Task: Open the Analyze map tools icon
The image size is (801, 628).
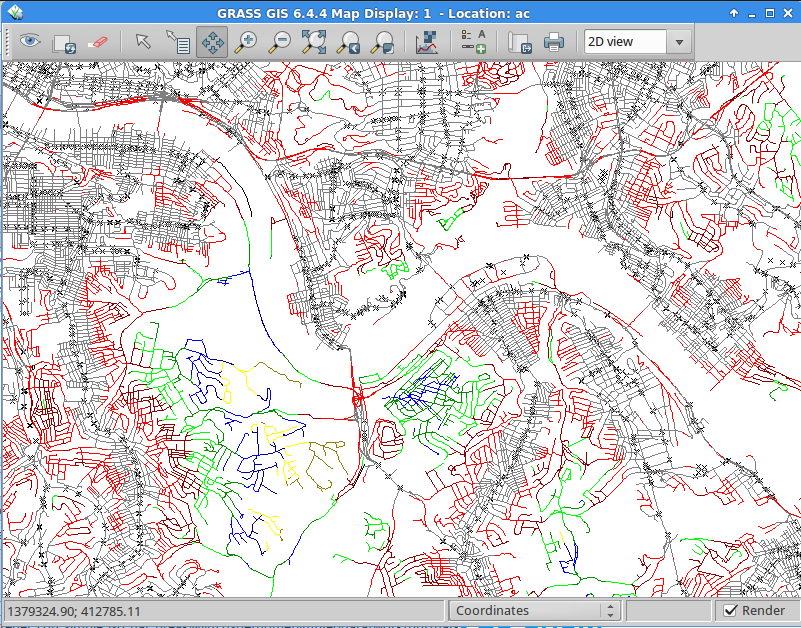Action: [x=427, y=42]
